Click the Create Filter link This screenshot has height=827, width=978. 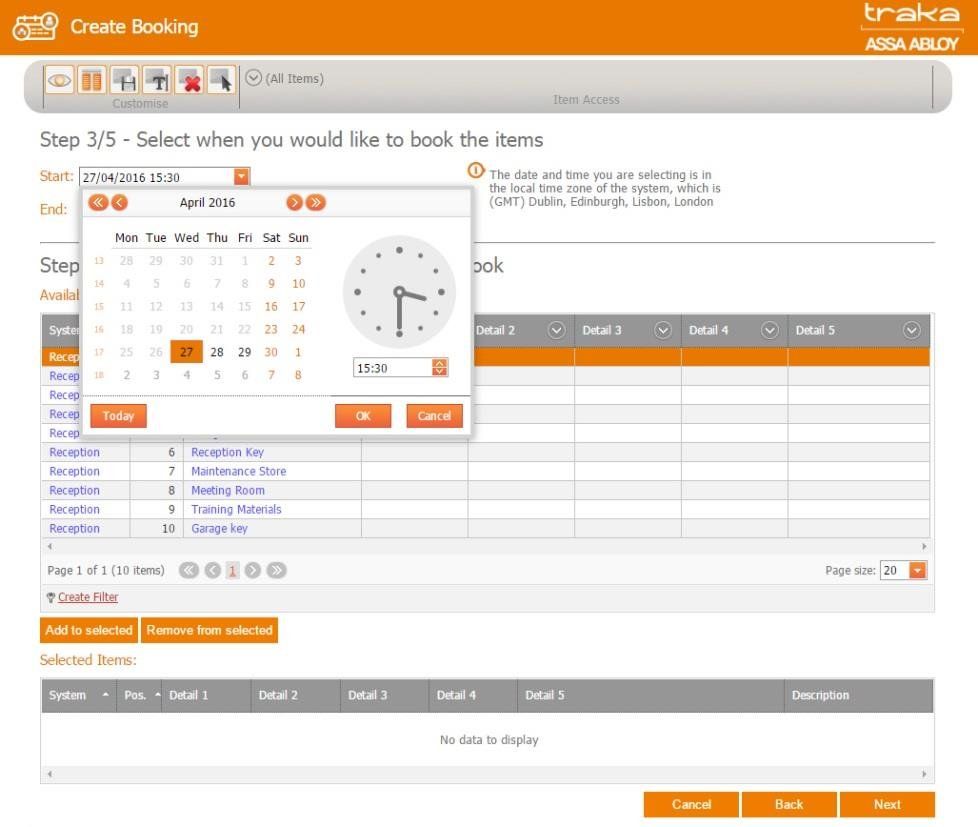point(88,597)
